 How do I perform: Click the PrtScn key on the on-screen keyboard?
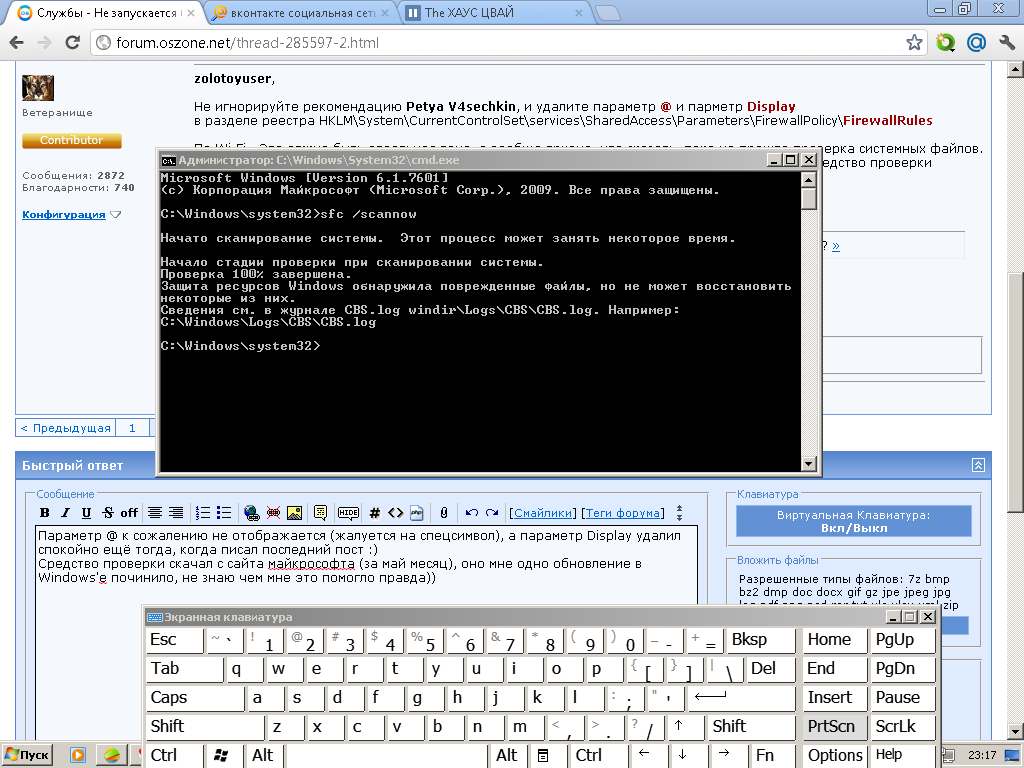[x=835, y=726]
